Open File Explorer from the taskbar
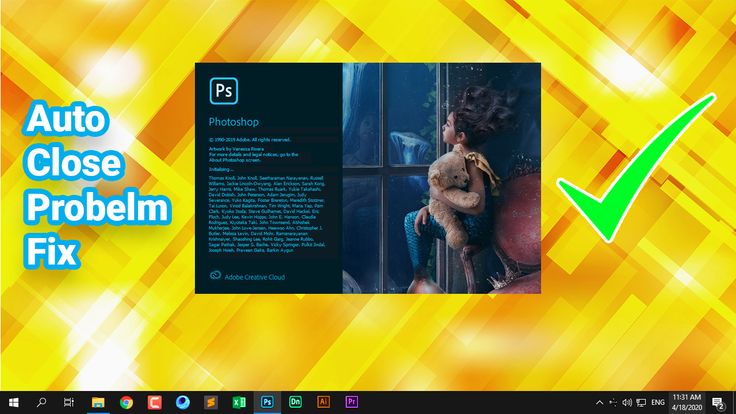Viewport: 736px width, 414px height. (x=98, y=402)
